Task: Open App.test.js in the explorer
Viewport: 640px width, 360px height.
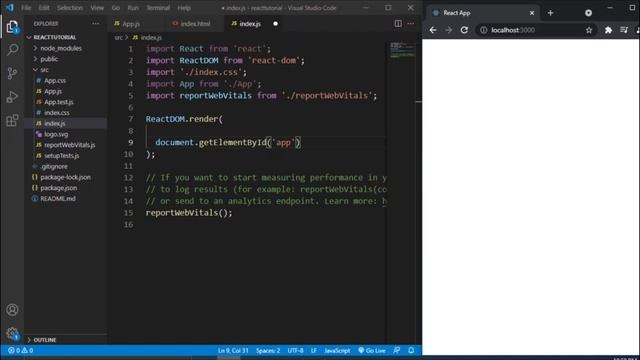Action: pos(58,102)
